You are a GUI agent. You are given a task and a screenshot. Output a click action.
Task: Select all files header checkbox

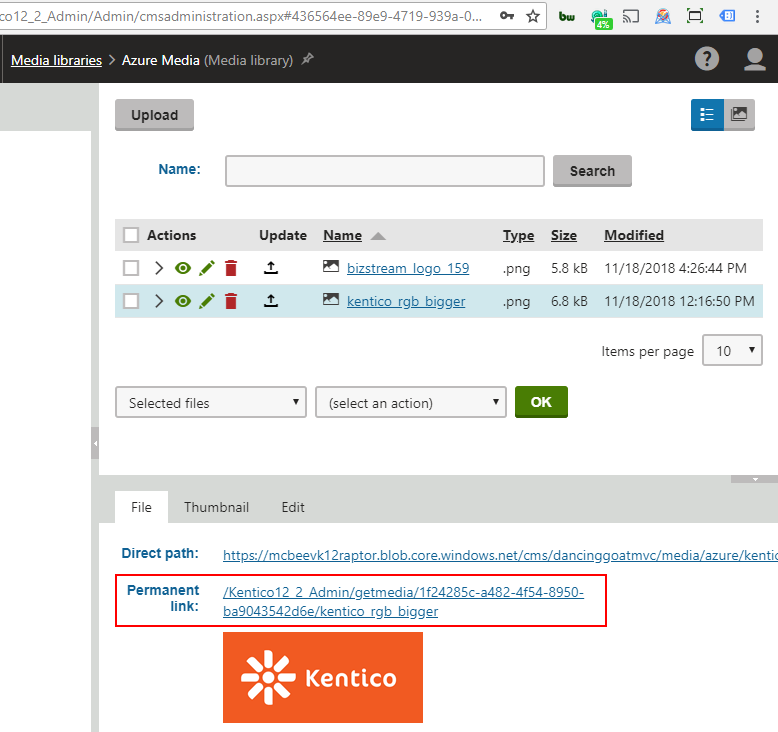tap(131, 235)
